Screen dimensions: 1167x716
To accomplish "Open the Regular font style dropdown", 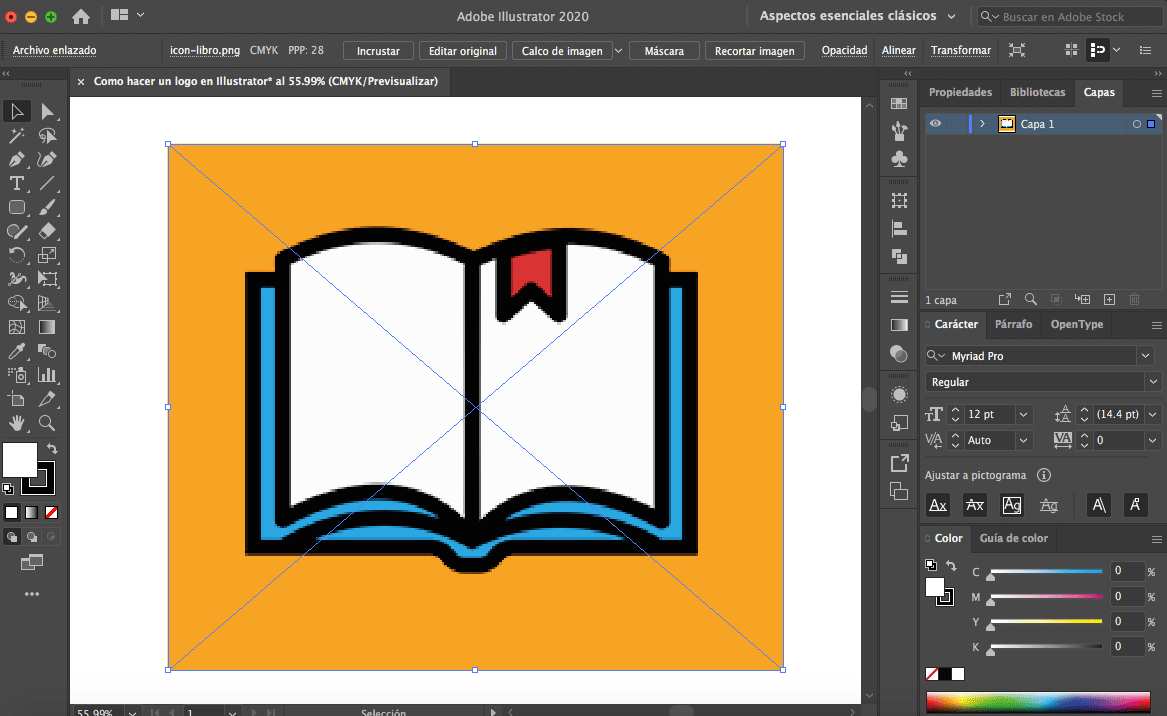I will [x=1151, y=381].
